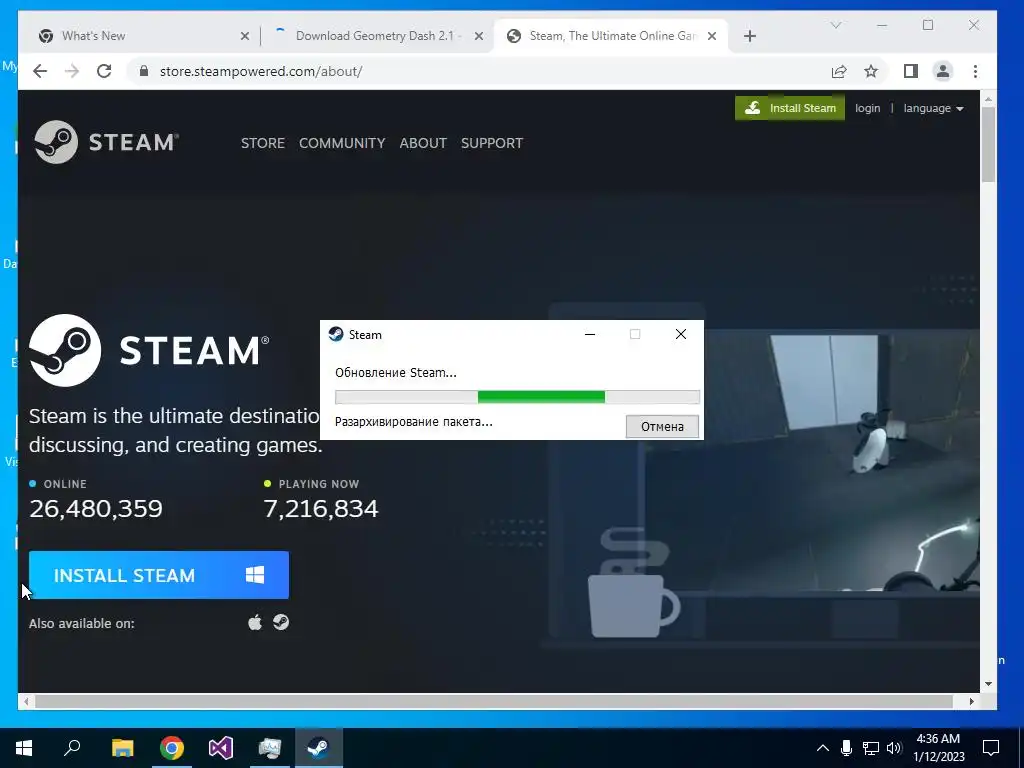
Task: Go back in browser
Action: pos(40,71)
